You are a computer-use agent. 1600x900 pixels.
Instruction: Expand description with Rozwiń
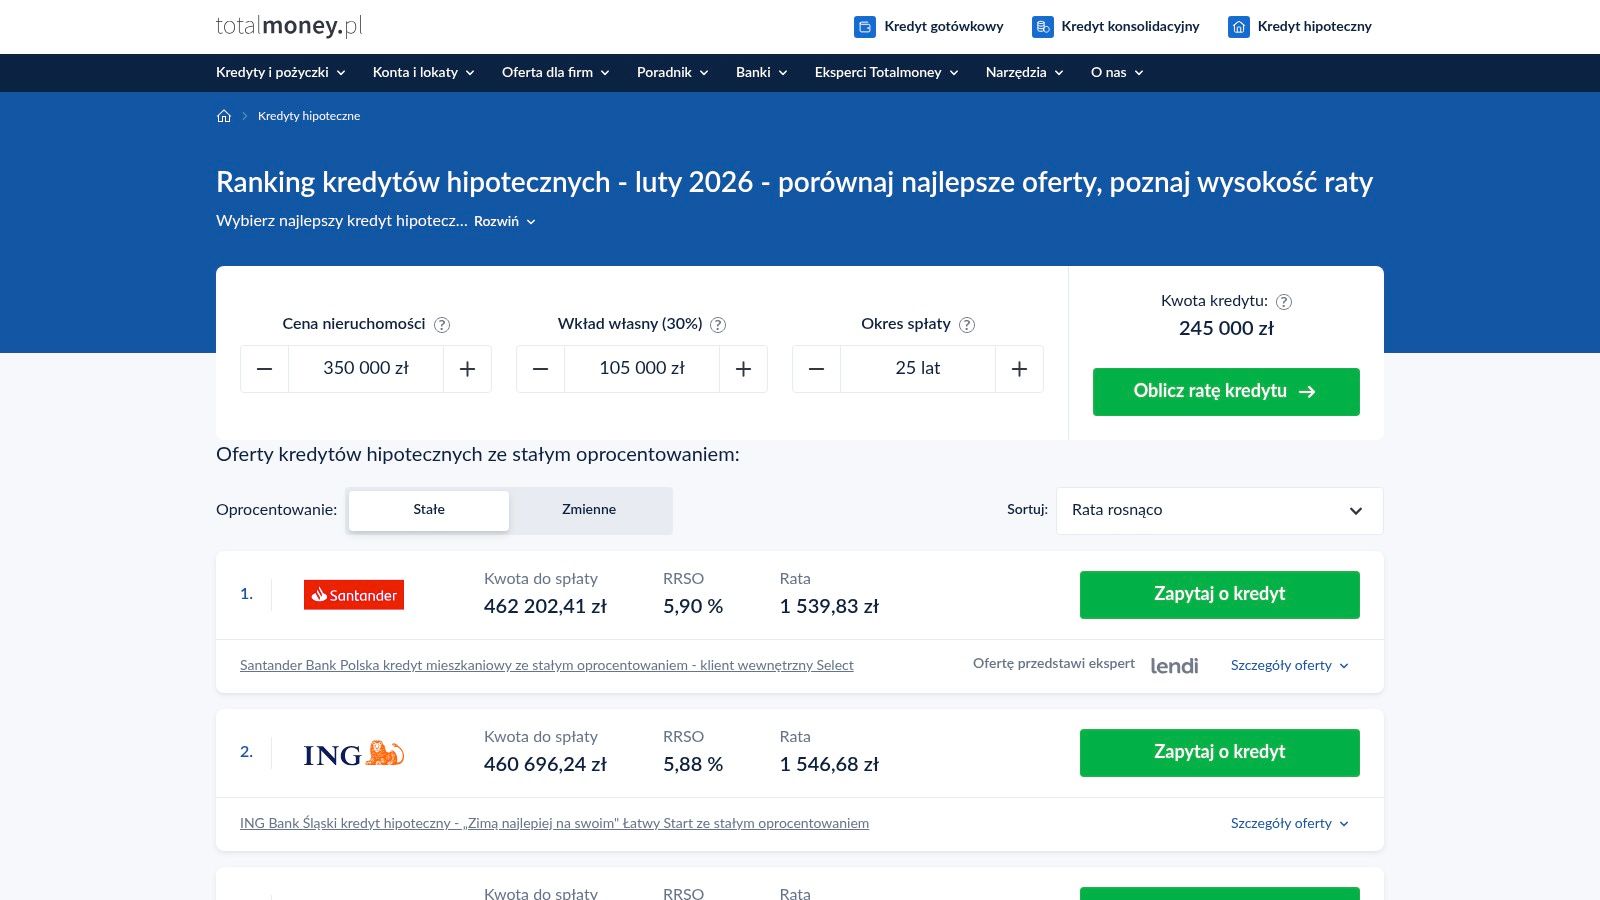tap(505, 222)
